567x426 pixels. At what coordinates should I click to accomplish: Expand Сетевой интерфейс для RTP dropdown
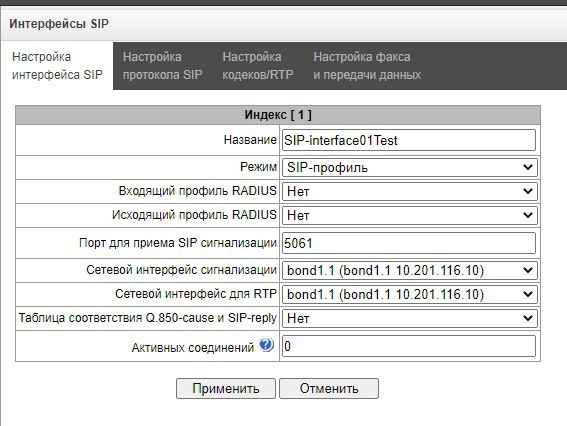click(410, 294)
